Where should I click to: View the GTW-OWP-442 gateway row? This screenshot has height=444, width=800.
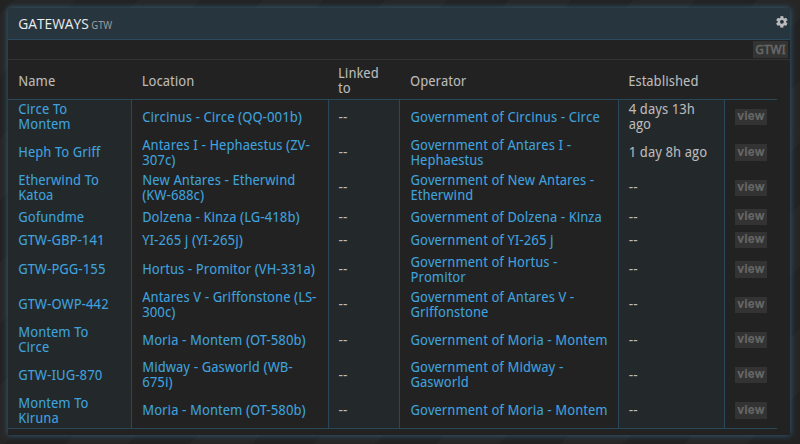click(750, 304)
